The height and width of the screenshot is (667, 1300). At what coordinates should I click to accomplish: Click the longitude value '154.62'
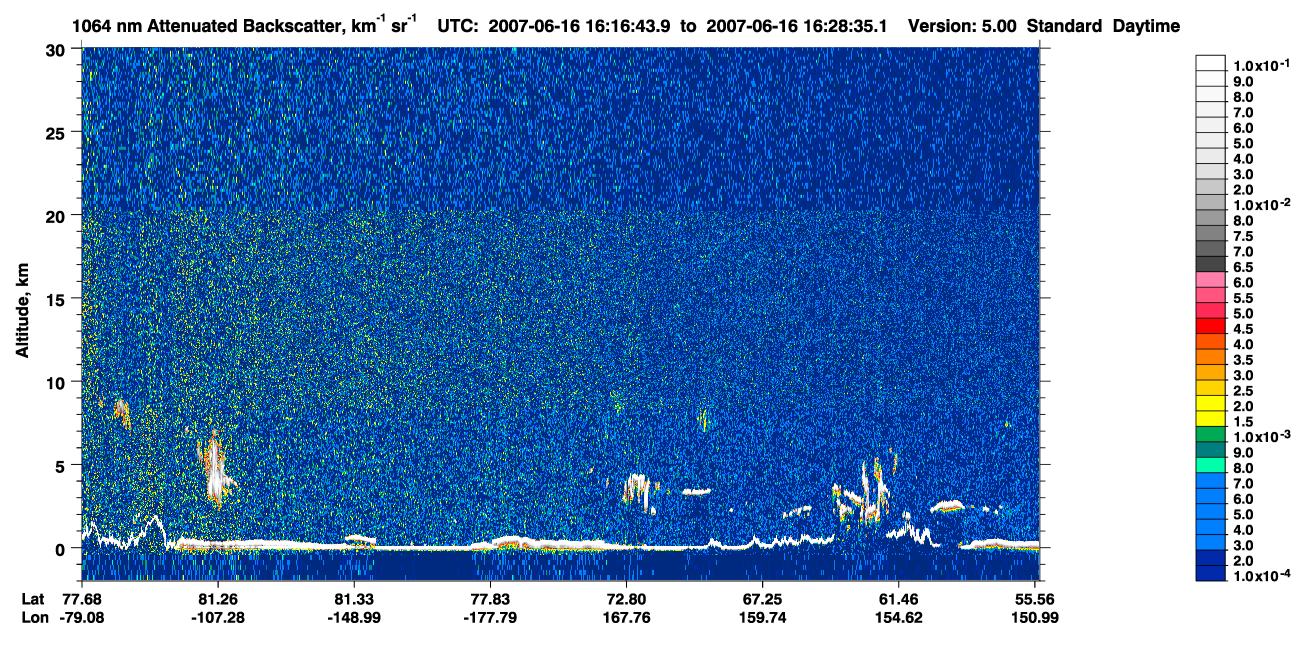point(898,617)
